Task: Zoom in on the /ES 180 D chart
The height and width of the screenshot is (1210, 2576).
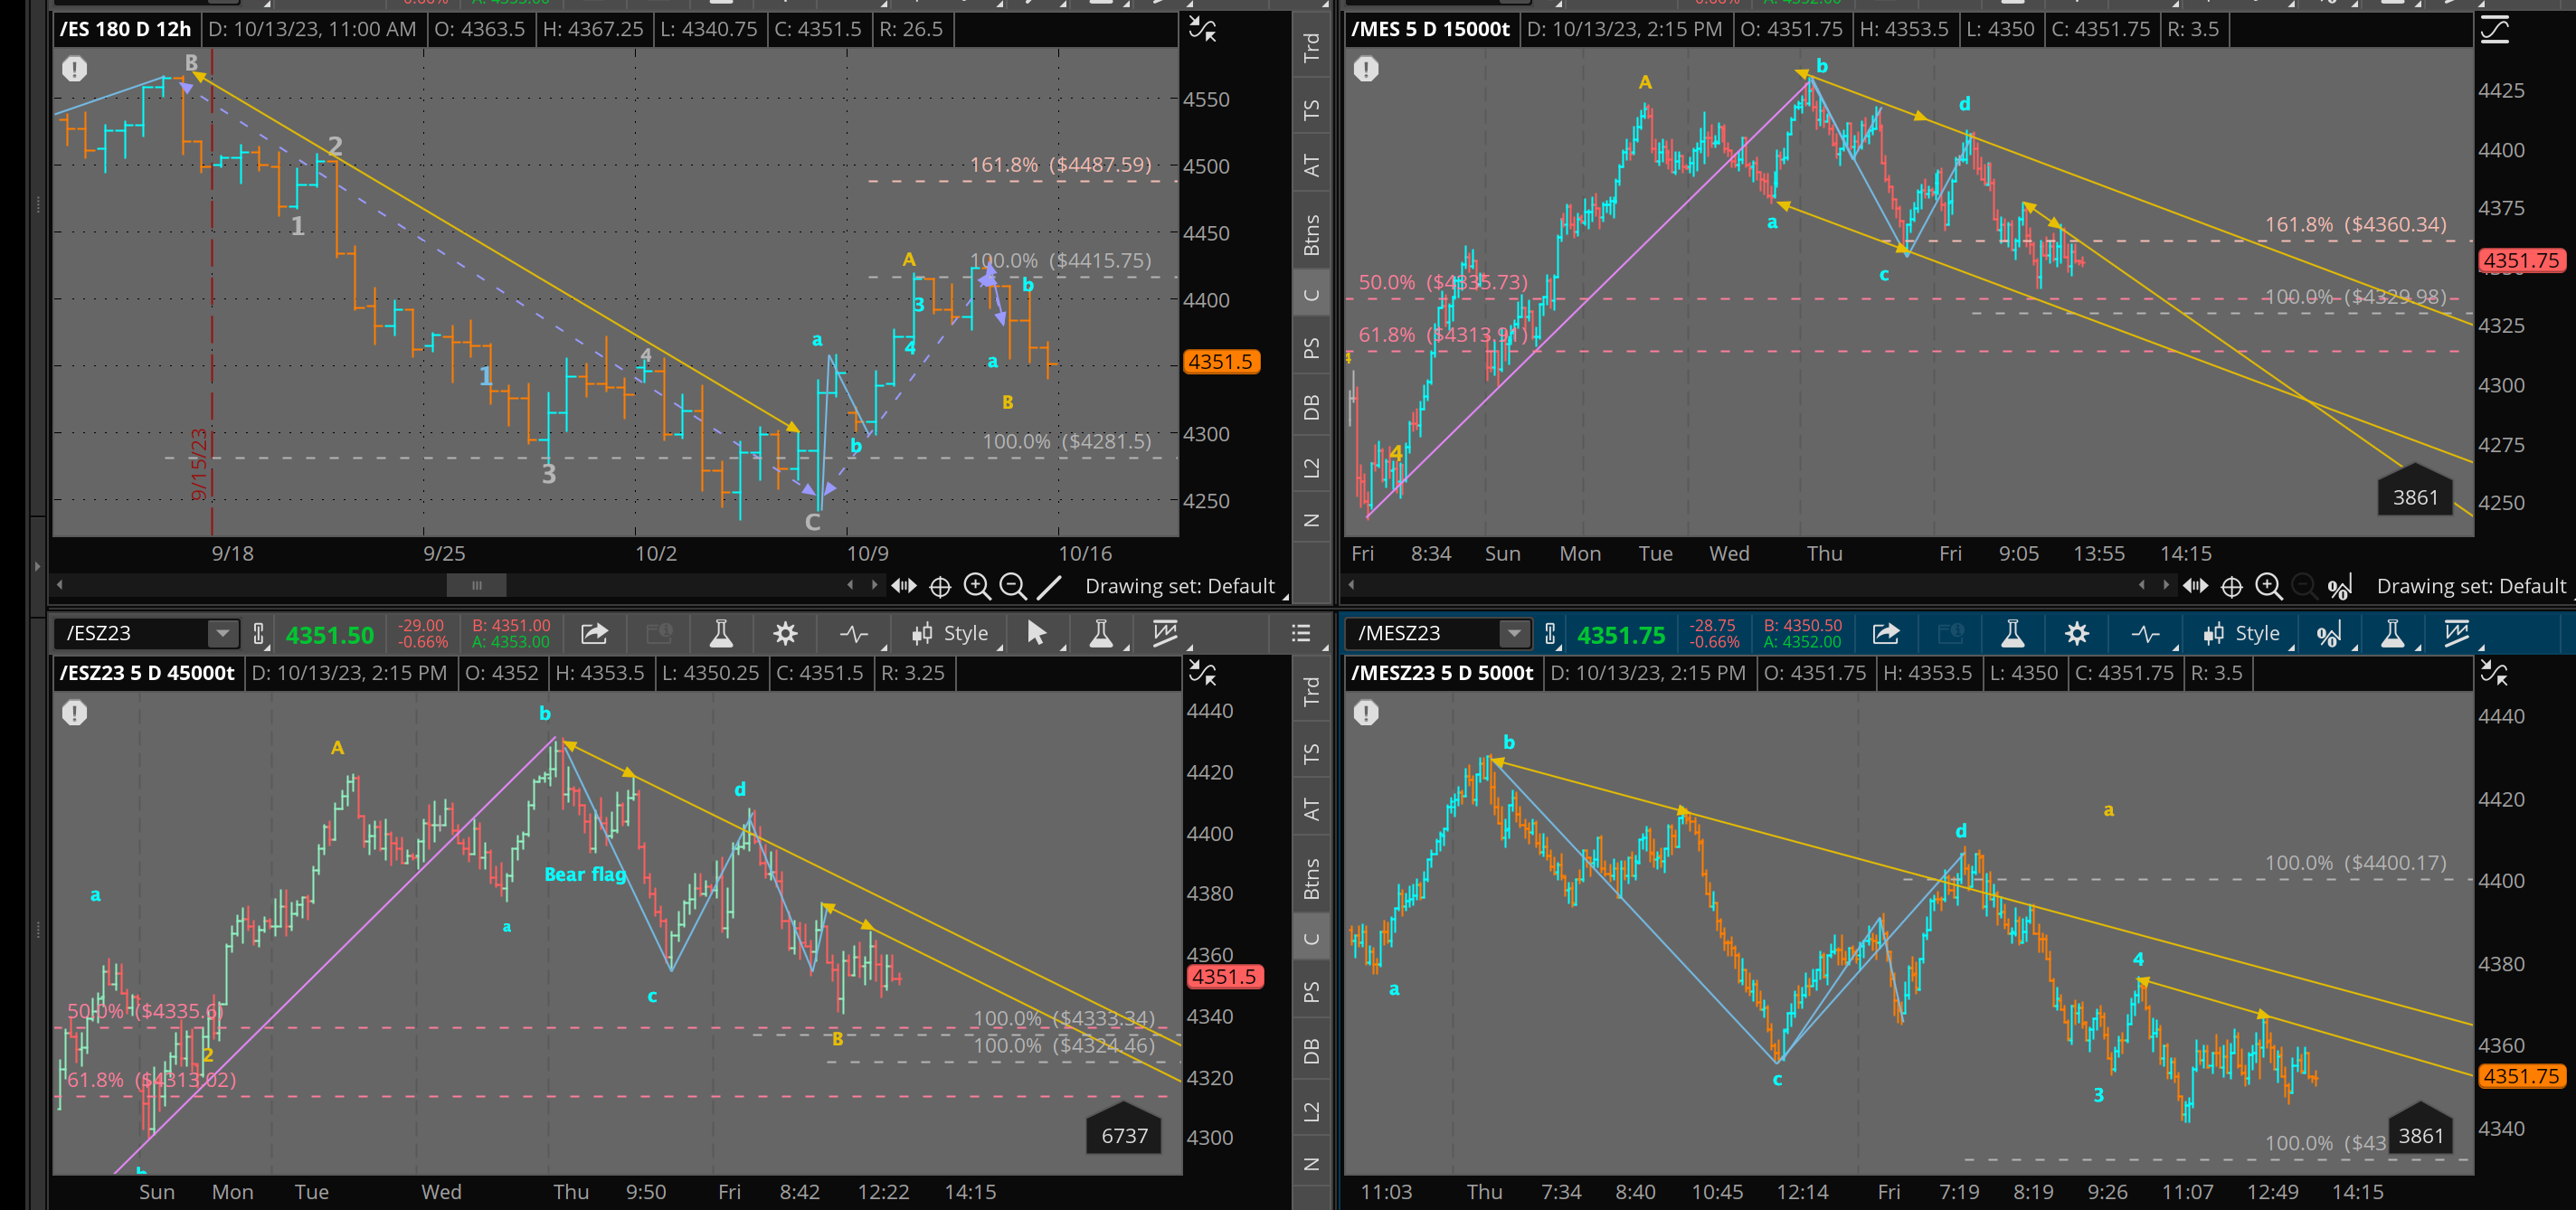Action: [x=977, y=586]
